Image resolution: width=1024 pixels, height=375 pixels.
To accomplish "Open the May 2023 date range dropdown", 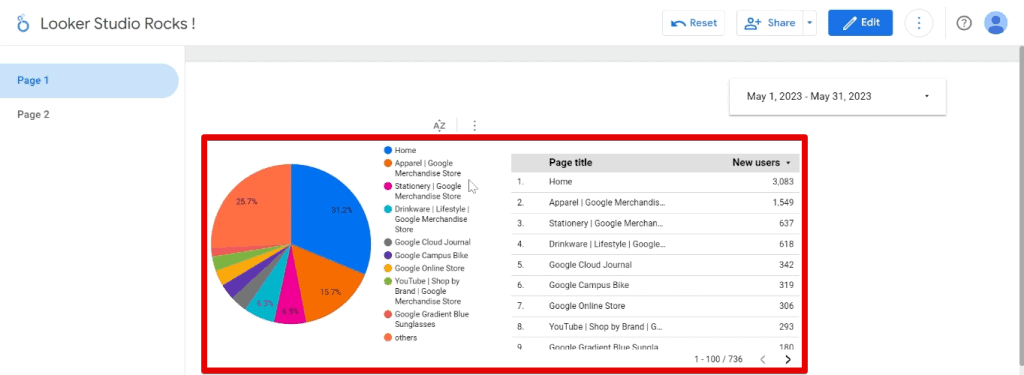I will [x=837, y=96].
